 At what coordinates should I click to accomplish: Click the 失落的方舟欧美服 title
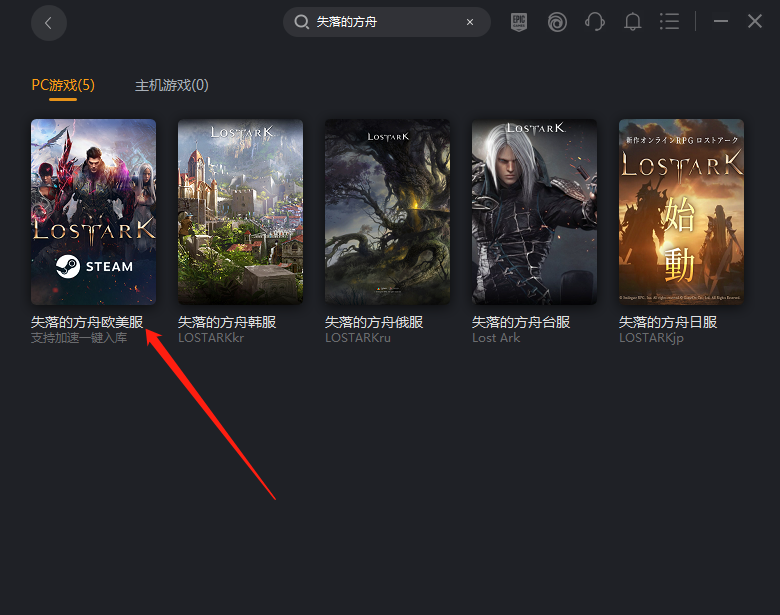(87, 322)
